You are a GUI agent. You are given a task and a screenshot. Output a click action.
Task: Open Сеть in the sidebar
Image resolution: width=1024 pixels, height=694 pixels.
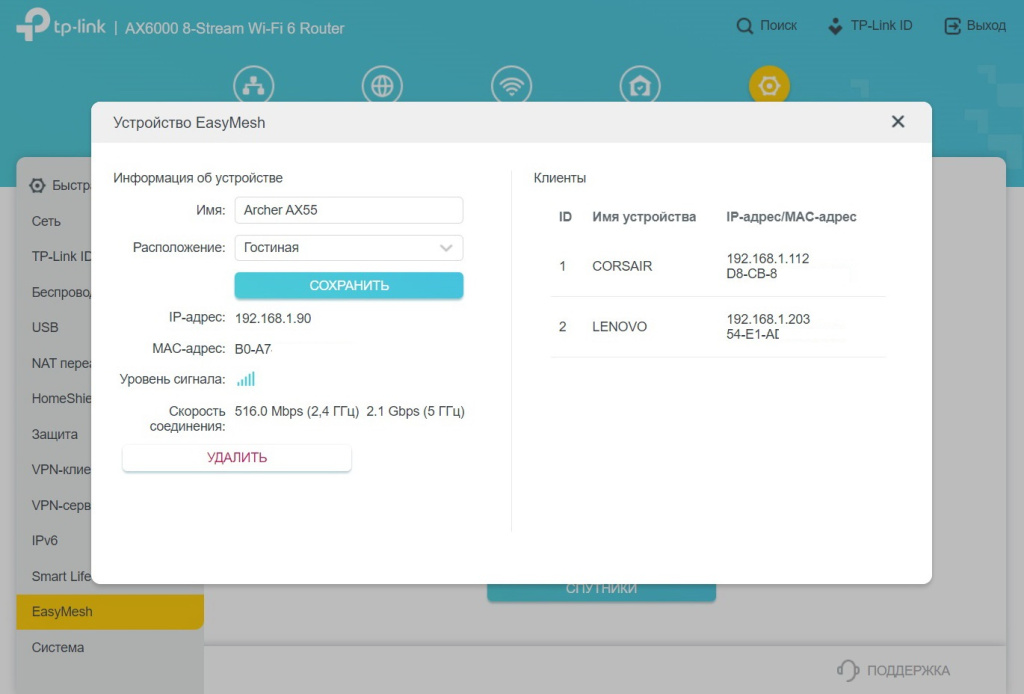pyautogui.click(x=46, y=221)
